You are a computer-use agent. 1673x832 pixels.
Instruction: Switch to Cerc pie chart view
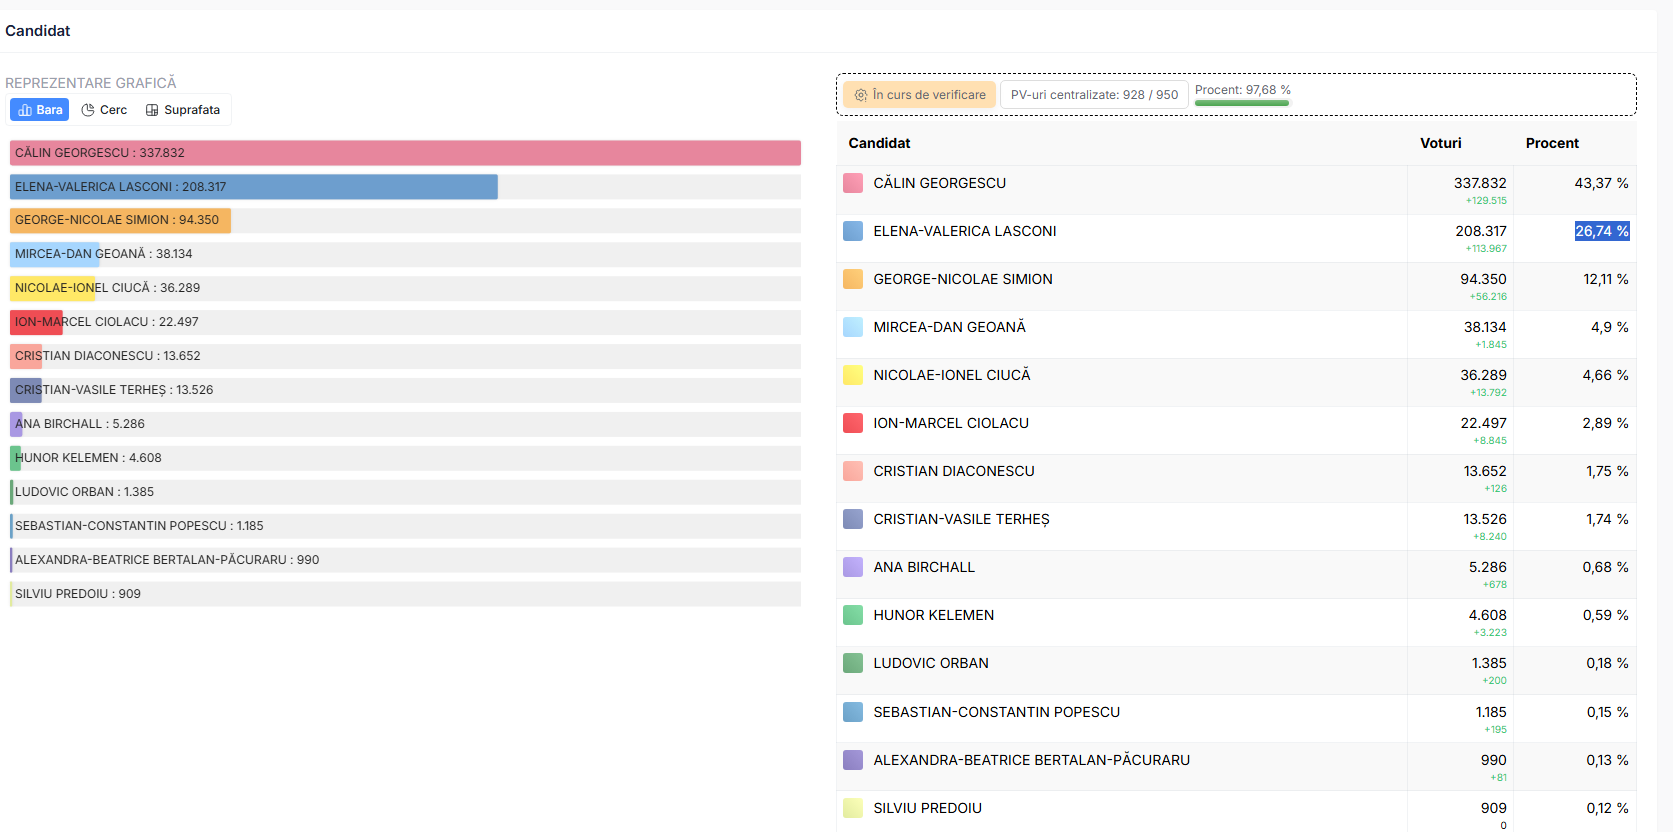coord(104,110)
